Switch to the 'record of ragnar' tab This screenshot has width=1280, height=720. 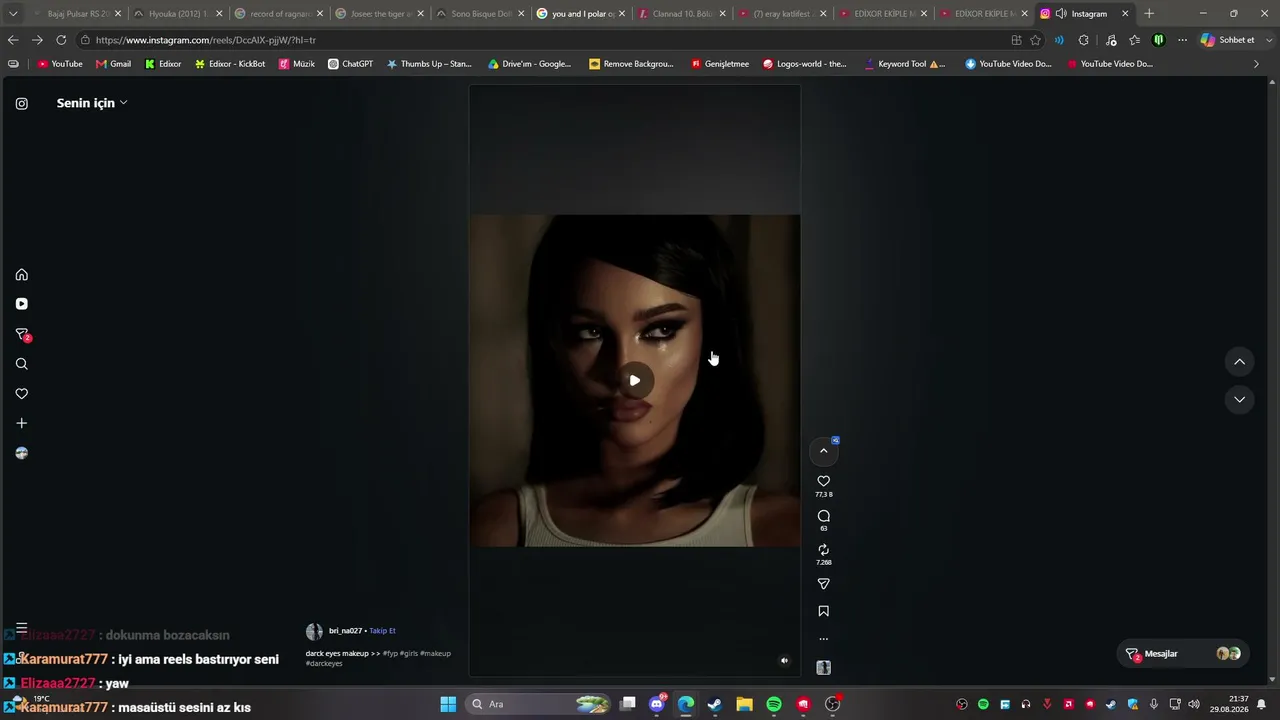coord(279,14)
